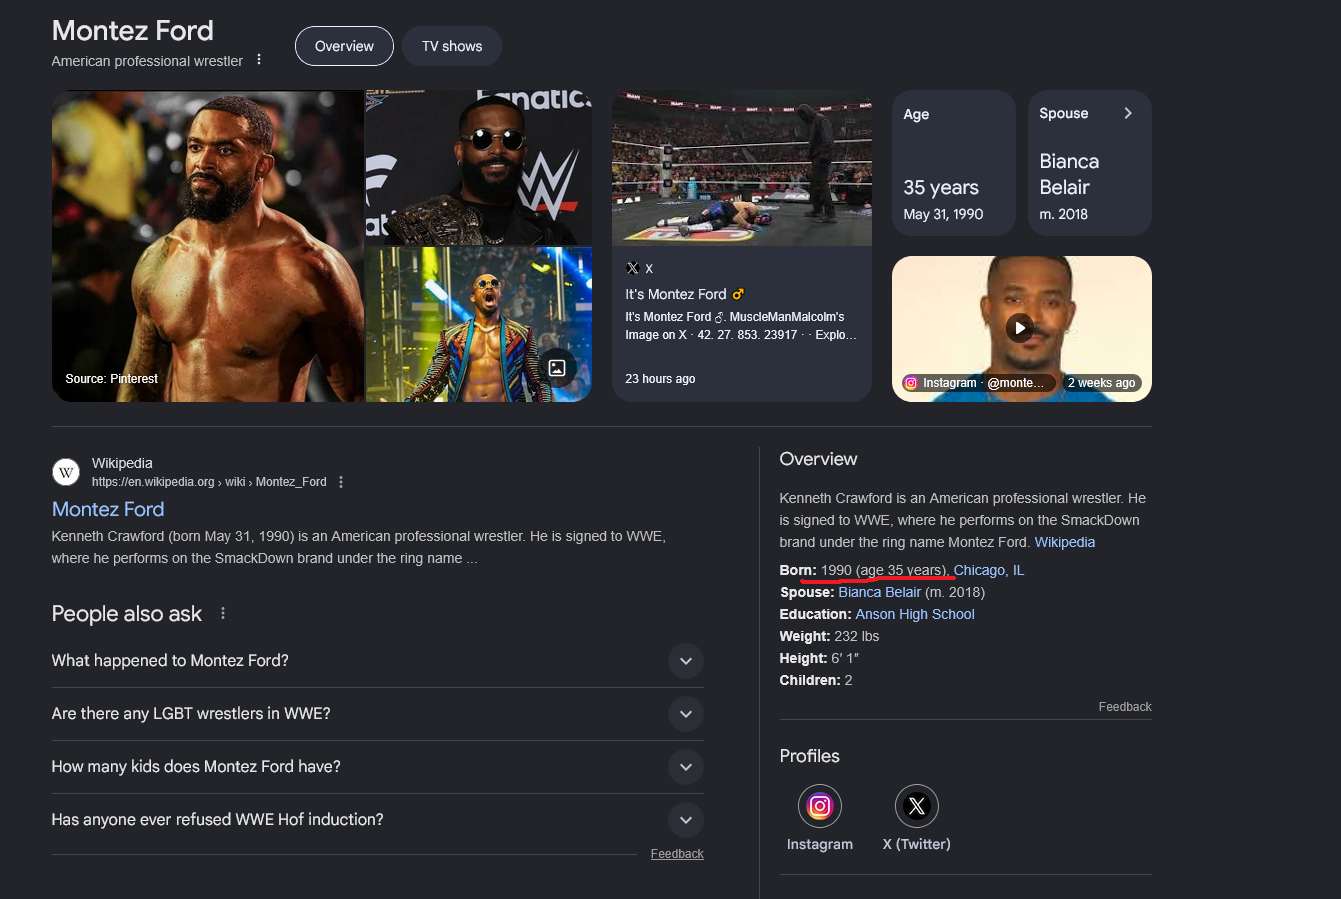Click the "23 hours ago" timestamp
This screenshot has width=1341, height=899.
660,379
